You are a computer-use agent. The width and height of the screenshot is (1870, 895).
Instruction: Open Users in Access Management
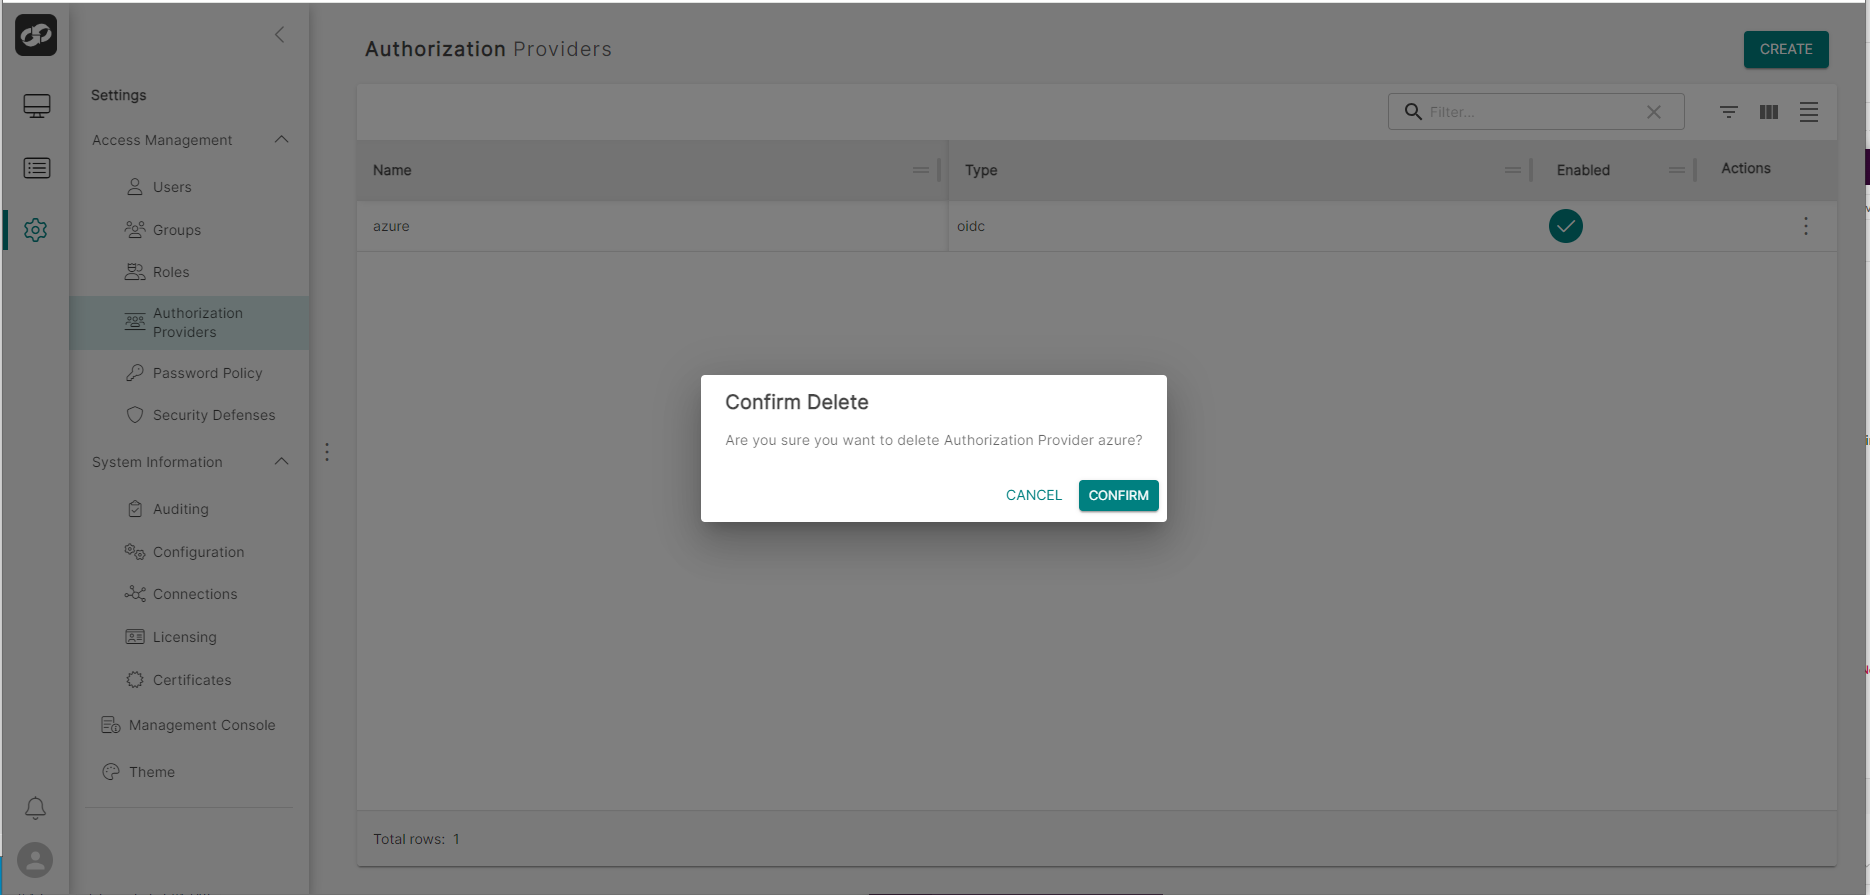click(172, 187)
